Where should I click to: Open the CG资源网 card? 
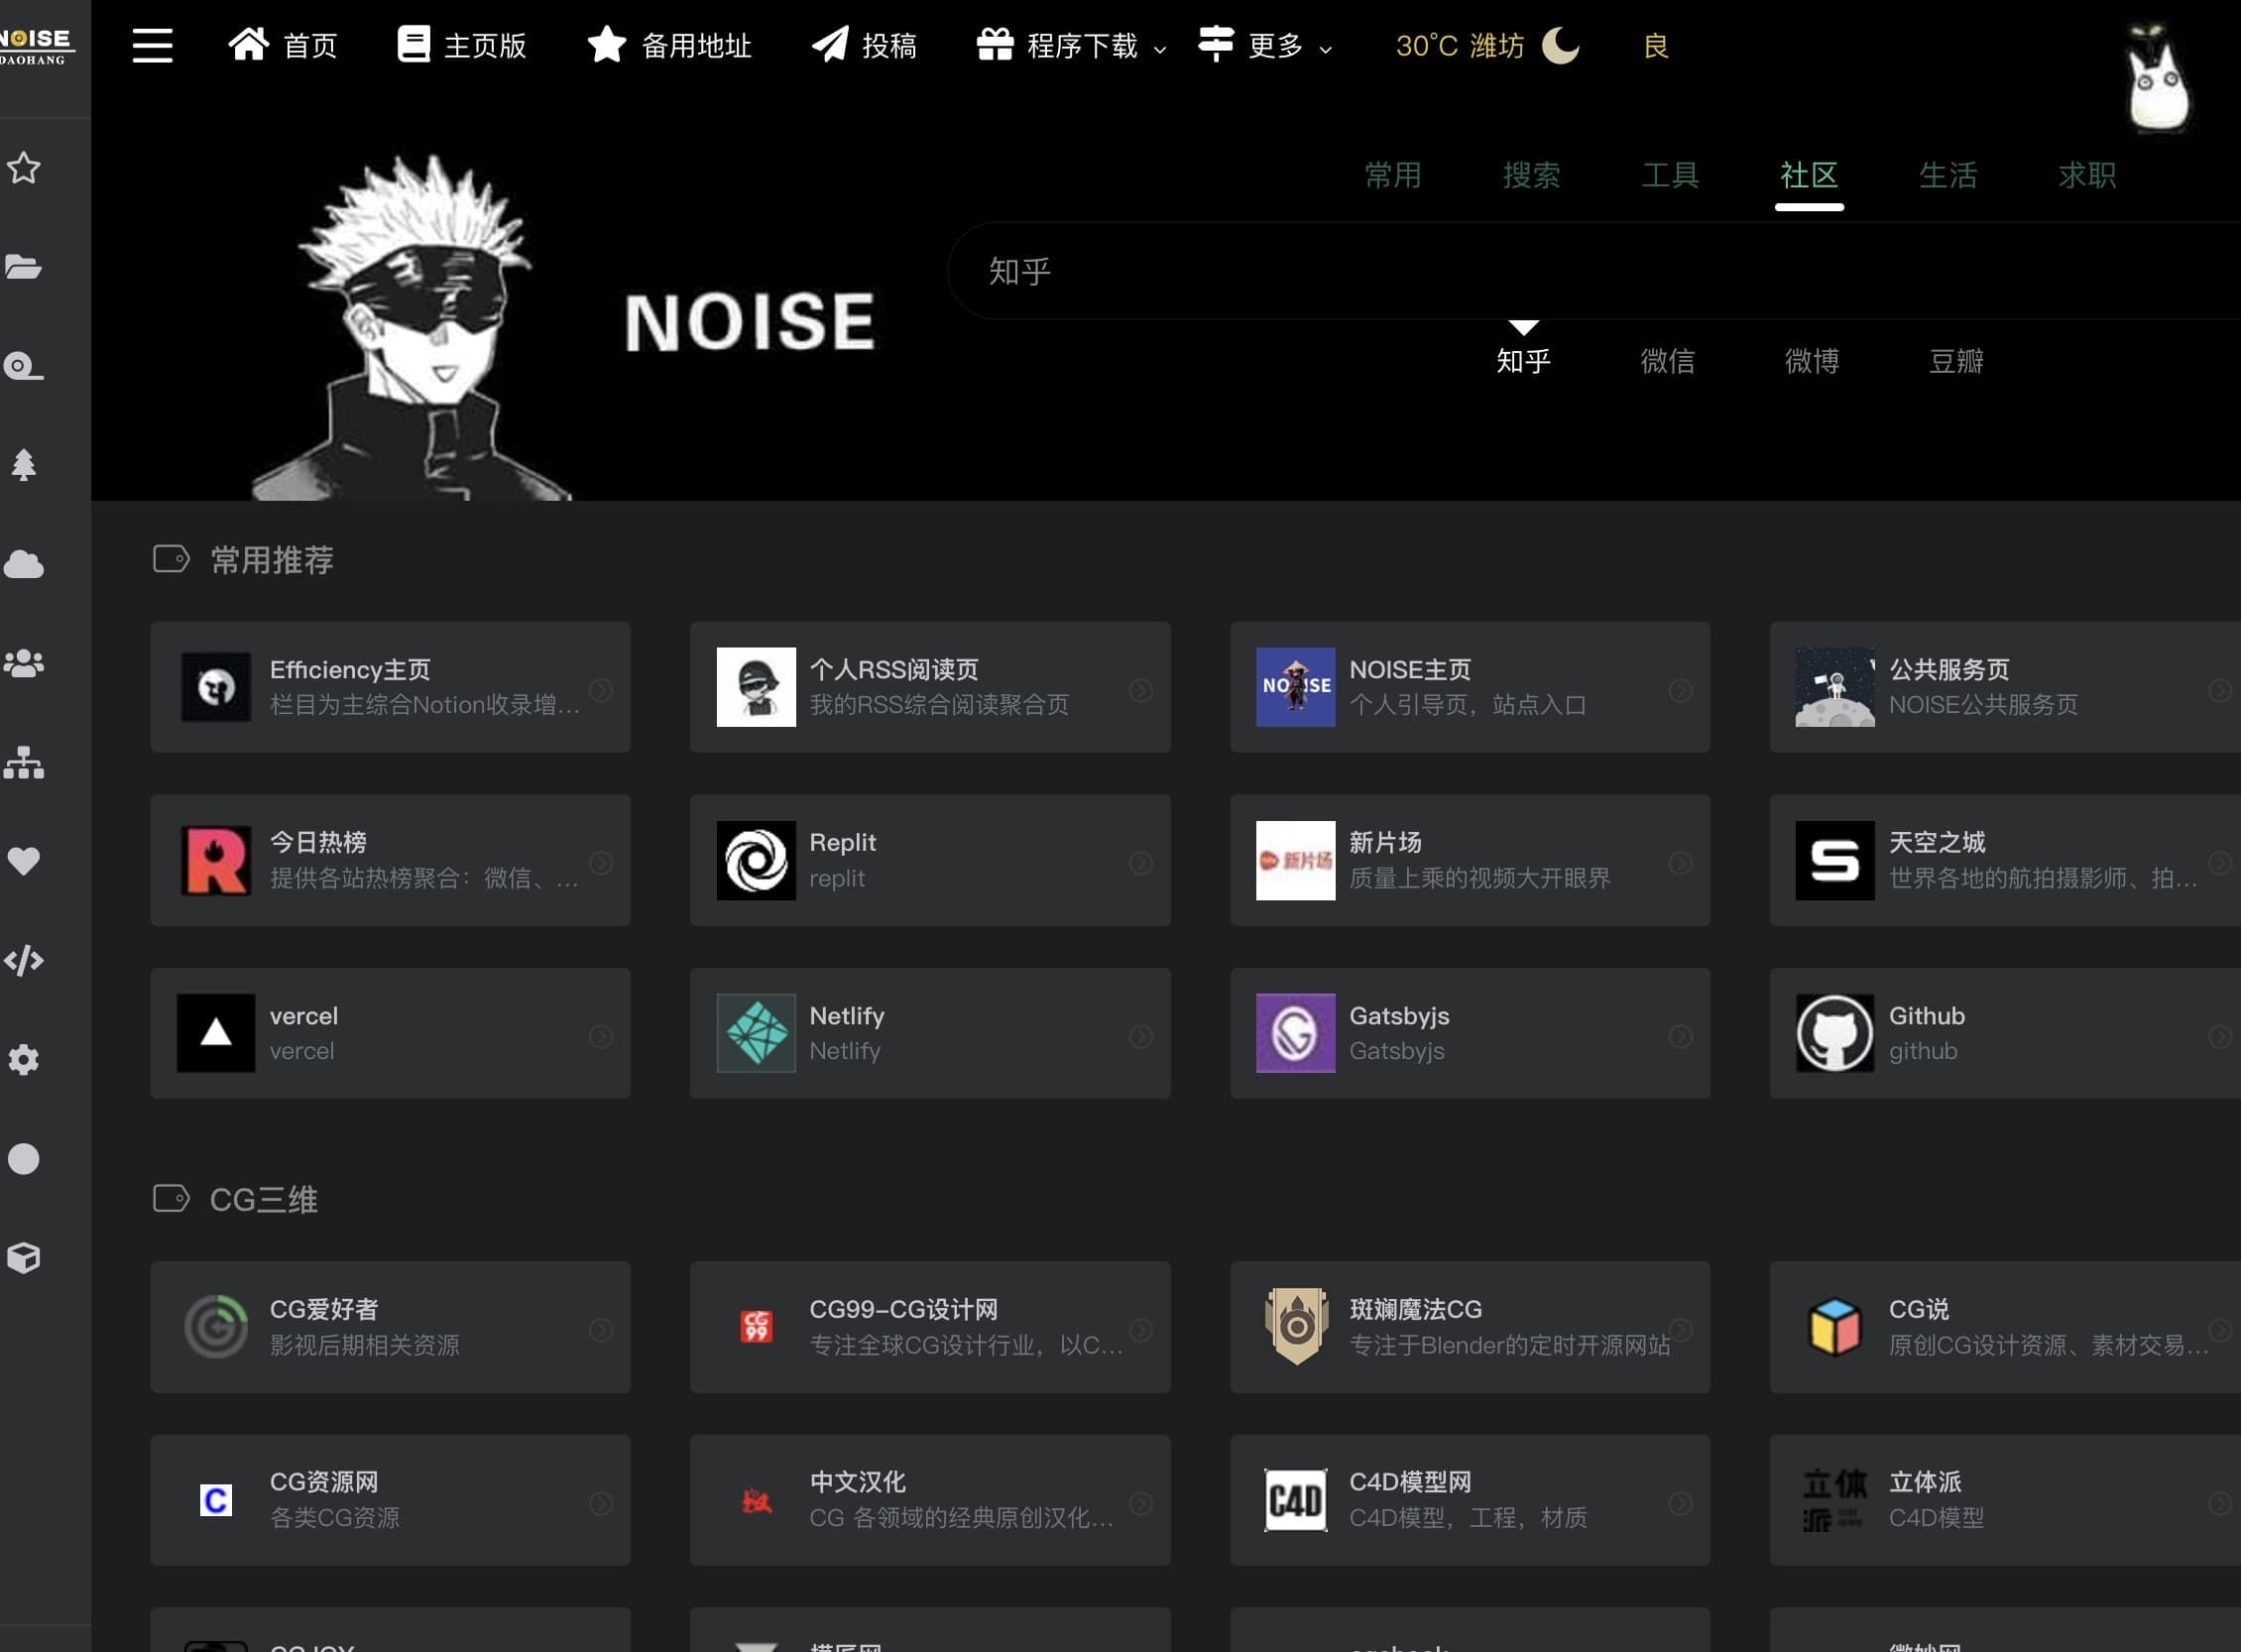pos(390,1500)
